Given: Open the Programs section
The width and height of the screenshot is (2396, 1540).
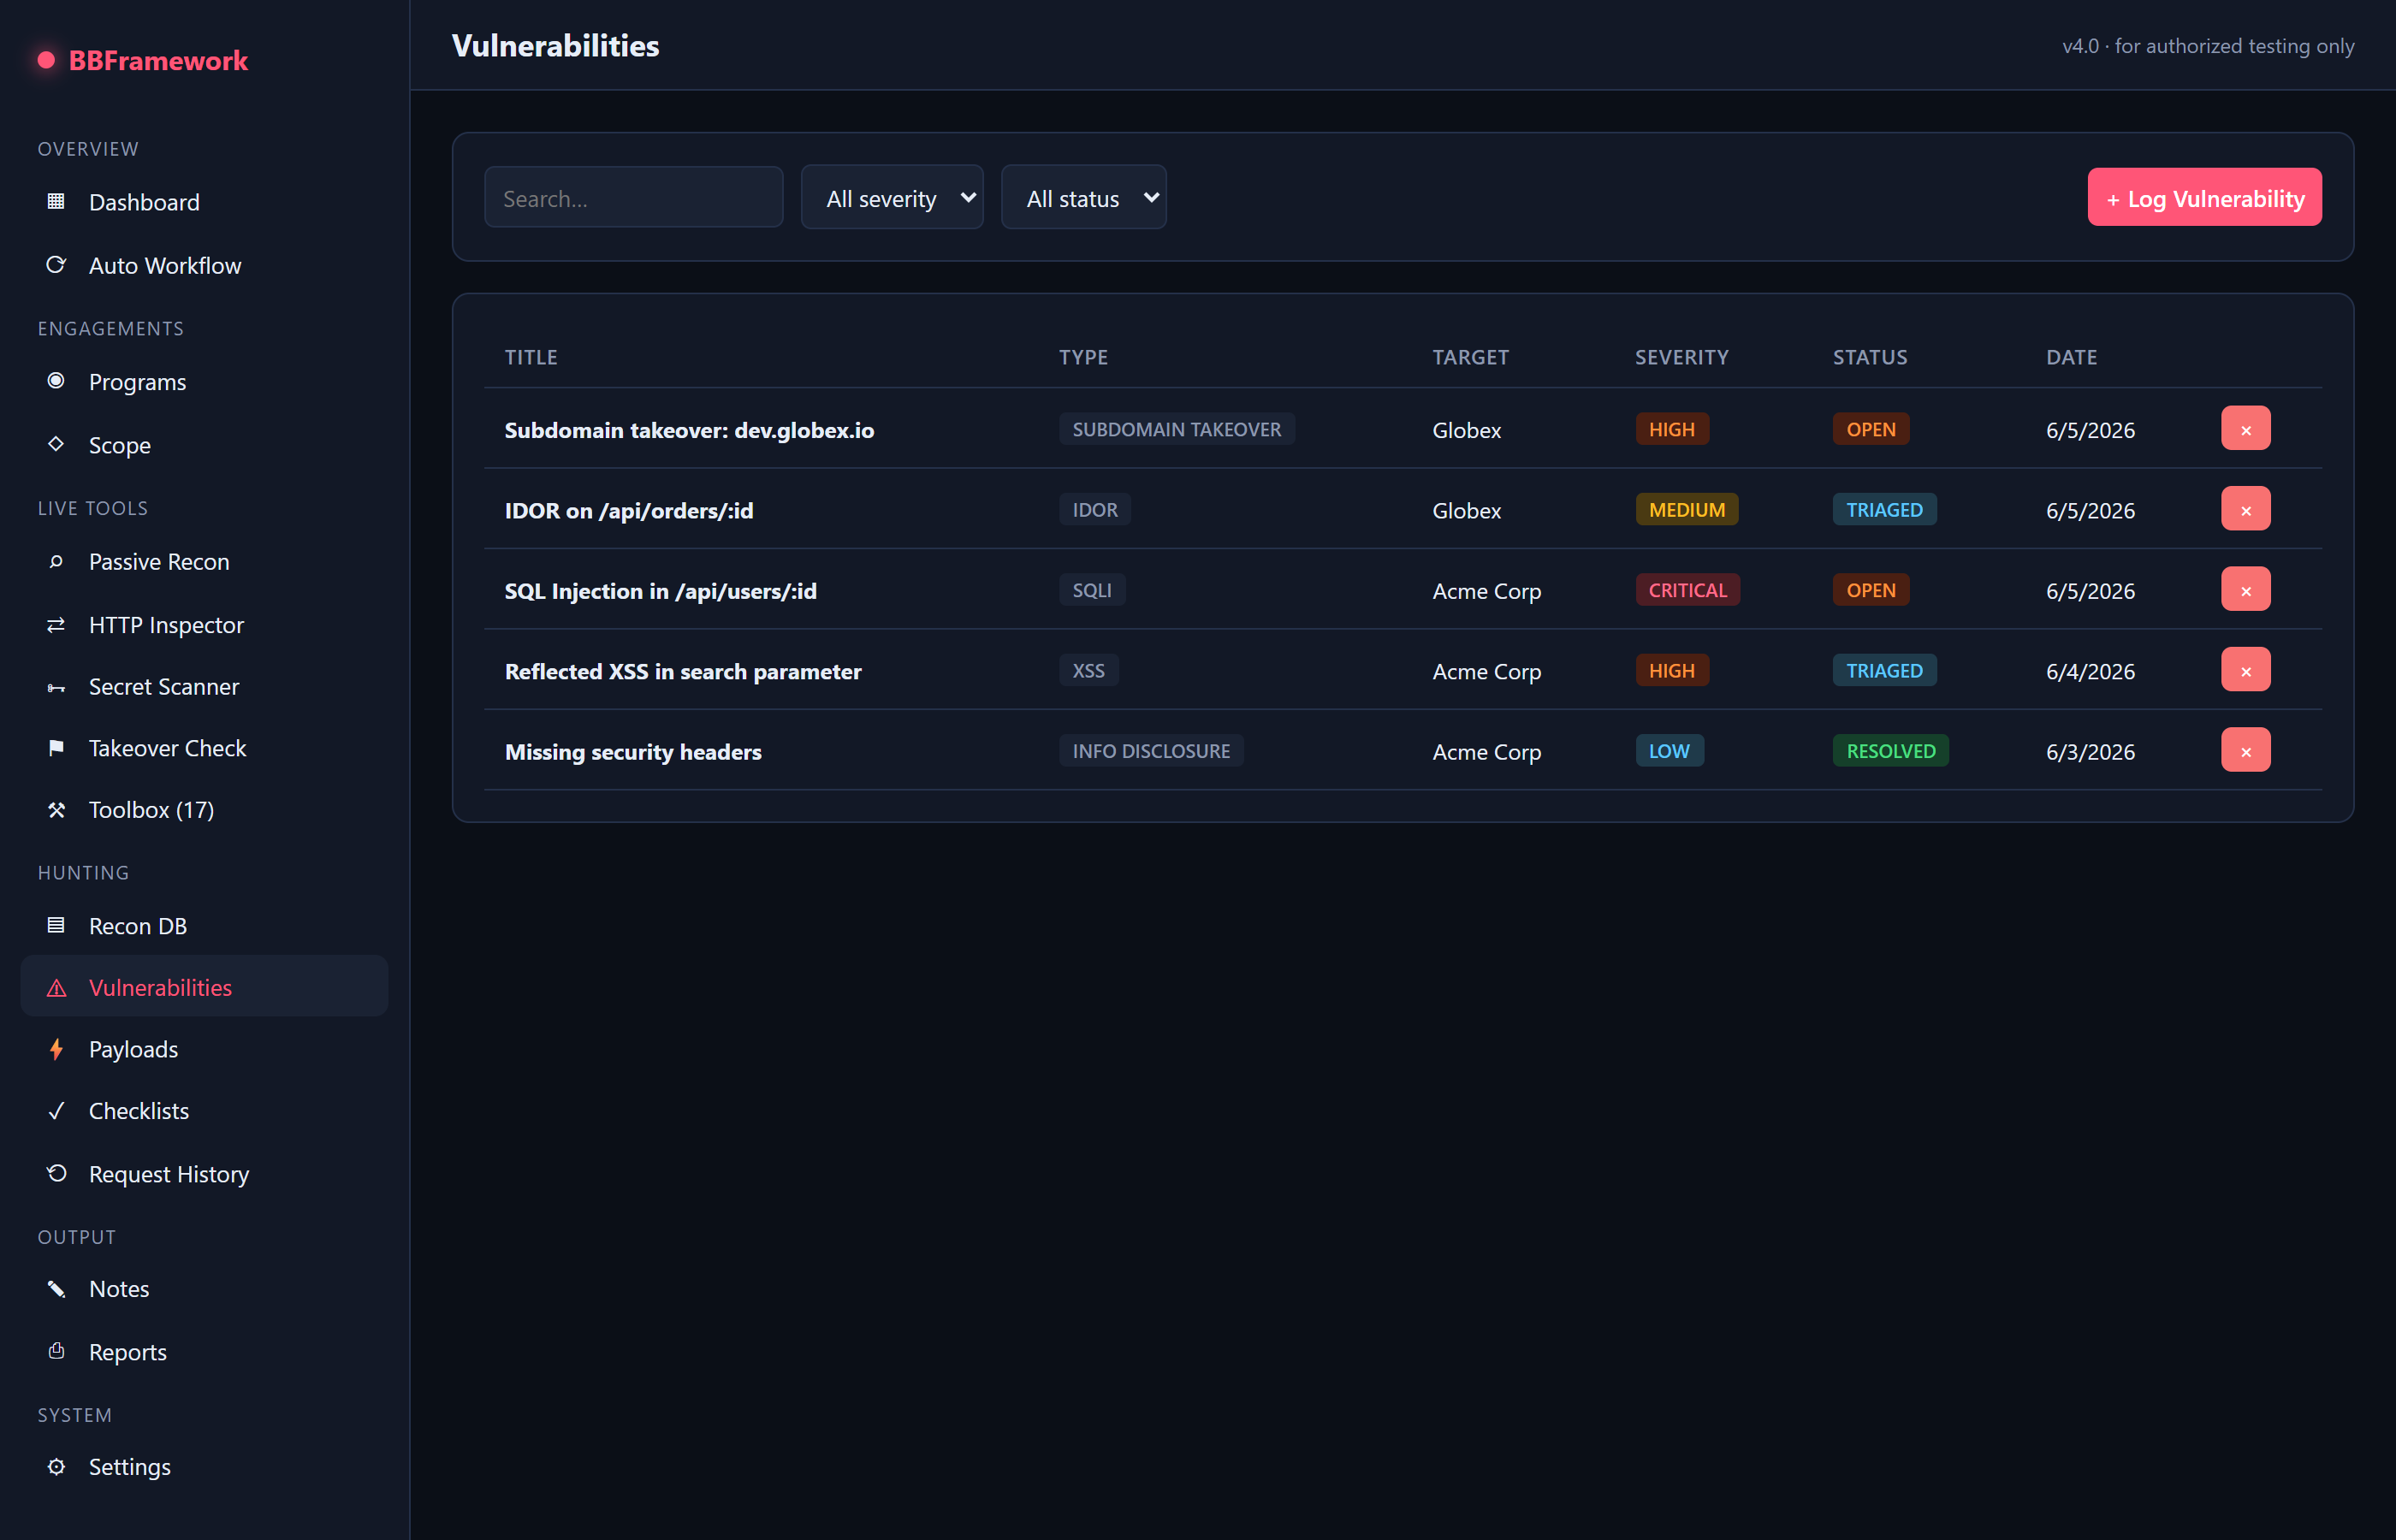Looking at the screenshot, I should pyautogui.click(x=204, y=382).
